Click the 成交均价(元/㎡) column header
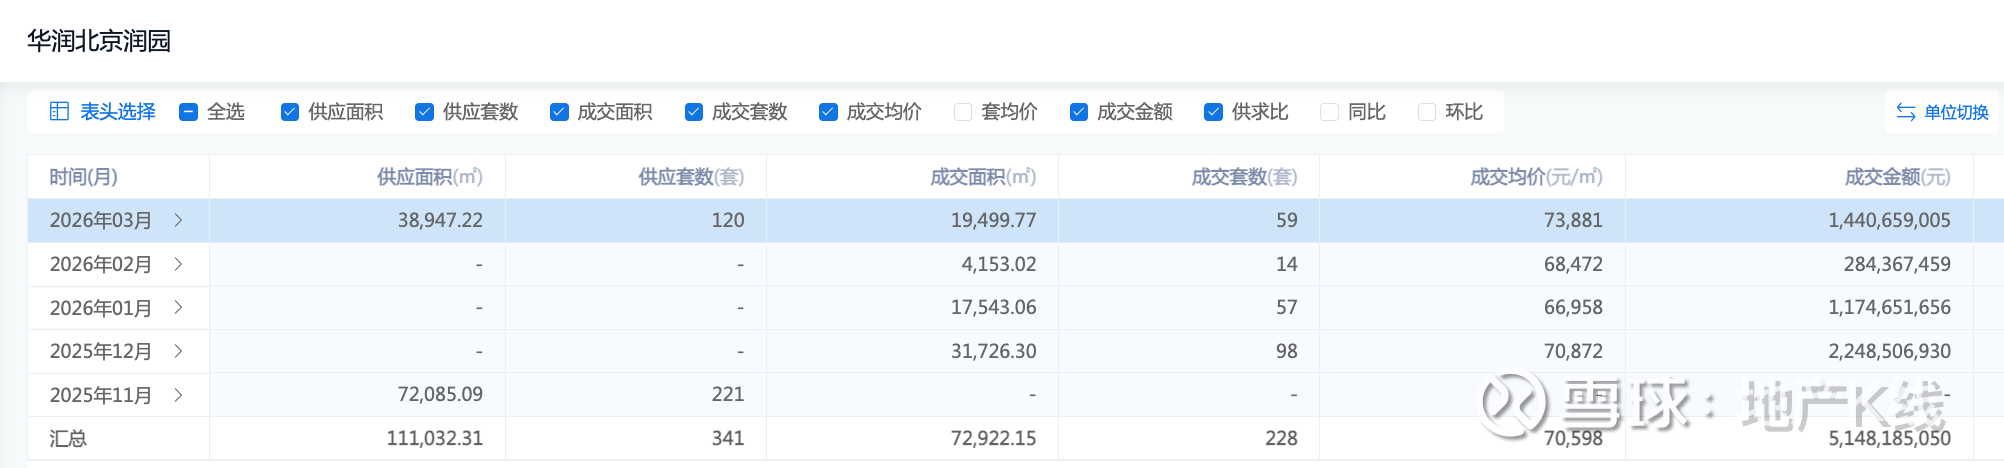This screenshot has height=468, width=2004. (x=1535, y=177)
